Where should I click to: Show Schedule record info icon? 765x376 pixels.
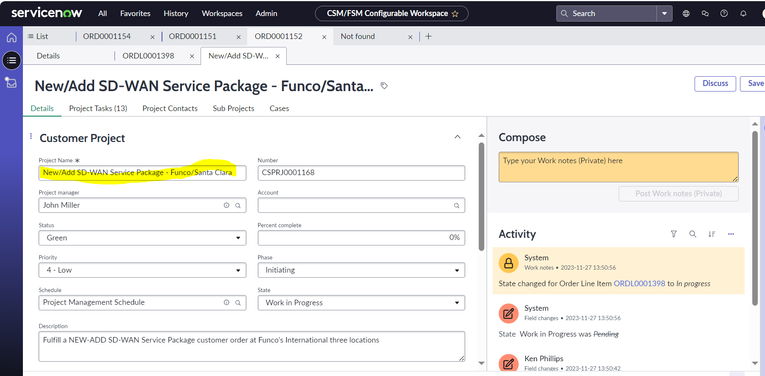226,302
